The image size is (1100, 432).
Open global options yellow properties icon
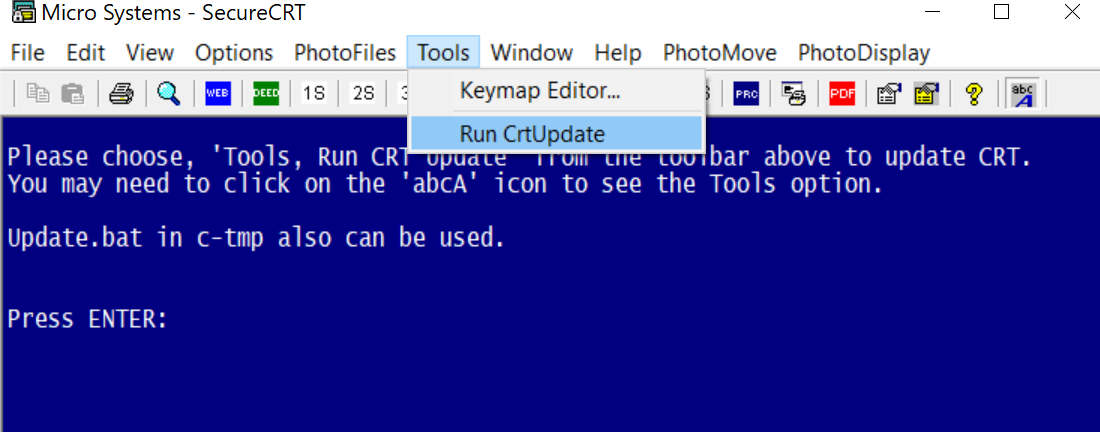pyautogui.click(x=925, y=93)
